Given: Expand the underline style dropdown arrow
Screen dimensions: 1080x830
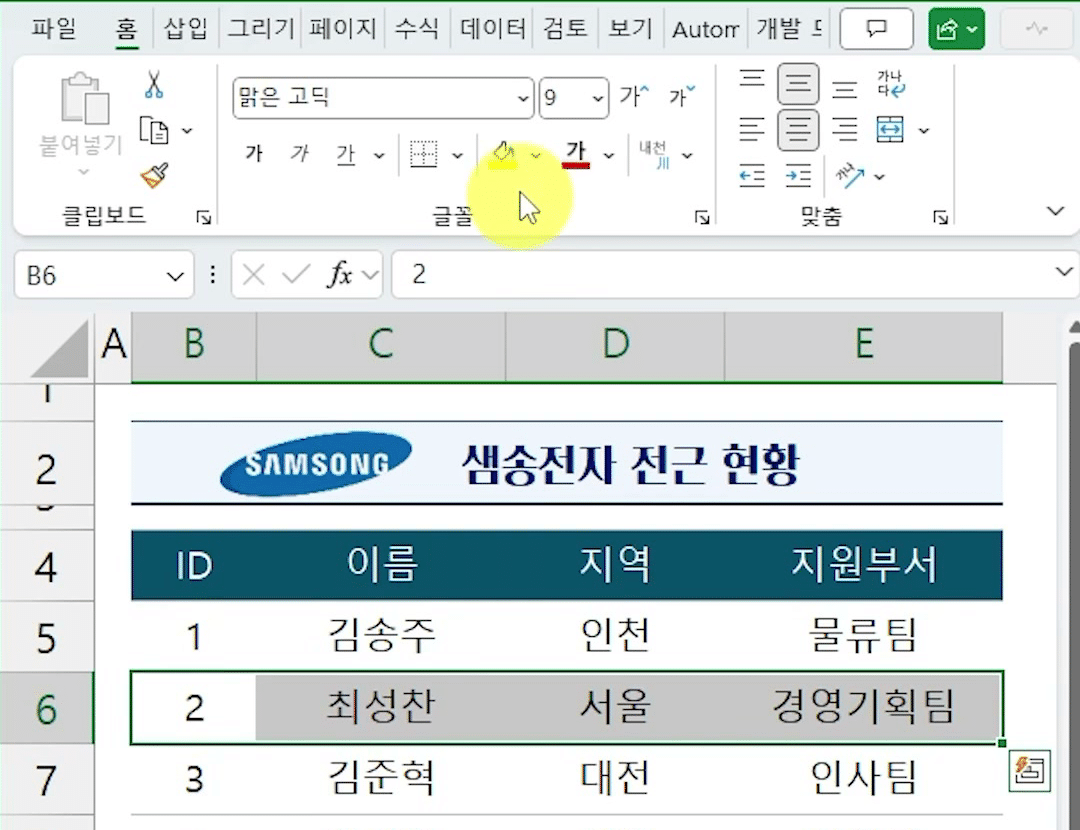Looking at the screenshot, I should 379,156.
